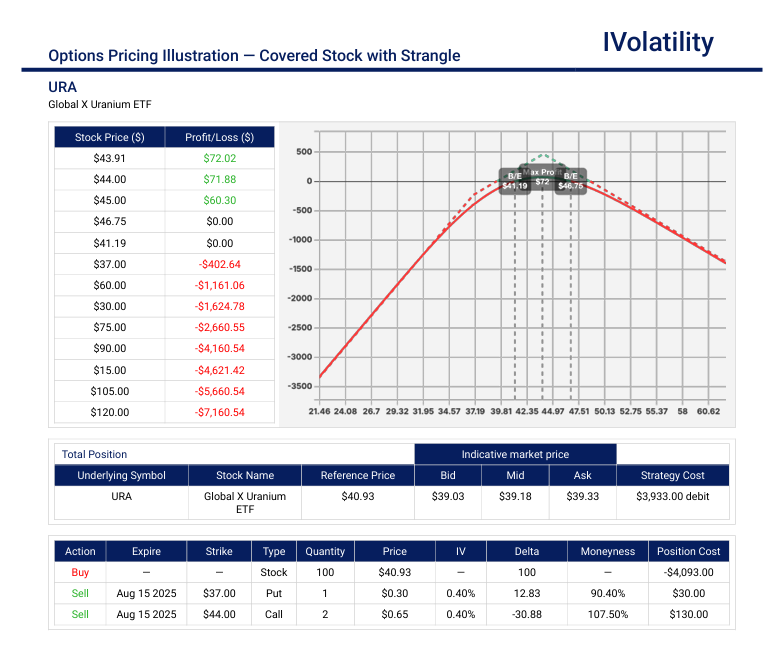
Task: Select the $0.65 call price cell
Action: click(x=394, y=614)
